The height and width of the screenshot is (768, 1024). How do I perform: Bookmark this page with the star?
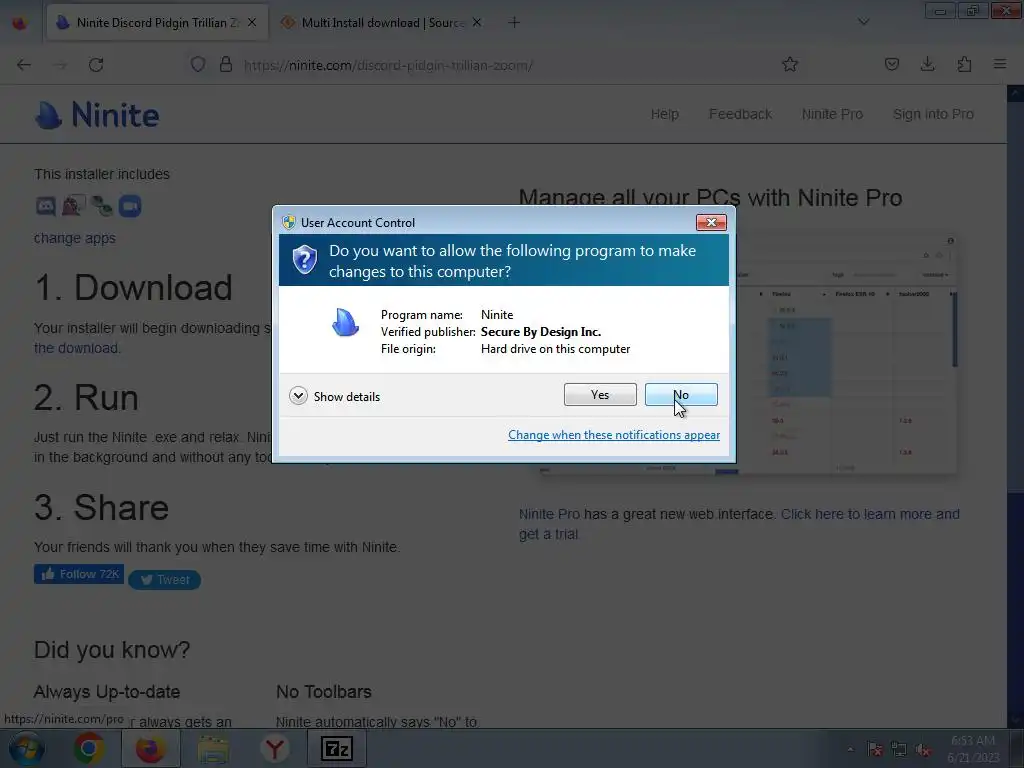click(790, 64)
